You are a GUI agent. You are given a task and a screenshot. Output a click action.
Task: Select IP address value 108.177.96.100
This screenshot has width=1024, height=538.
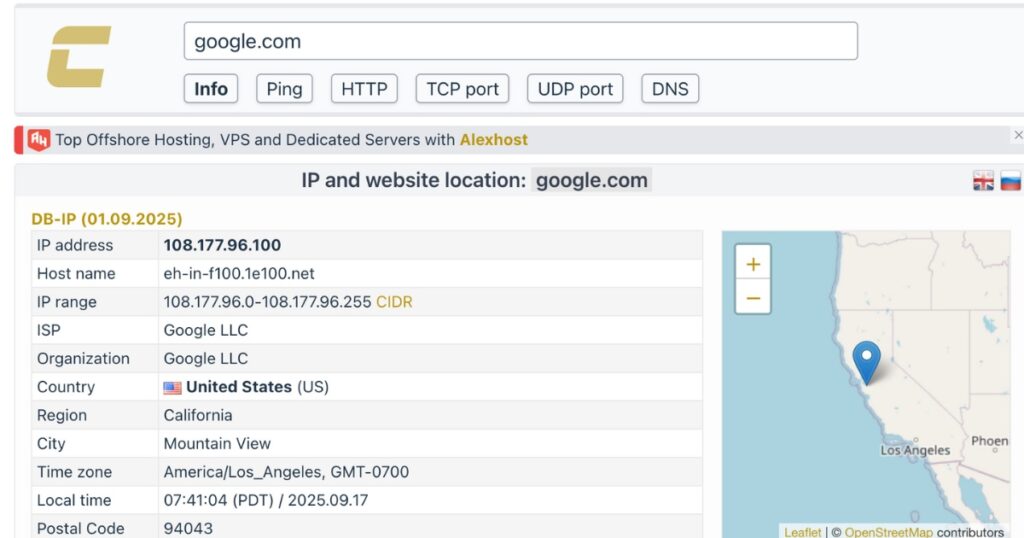[x=222, y=245]
